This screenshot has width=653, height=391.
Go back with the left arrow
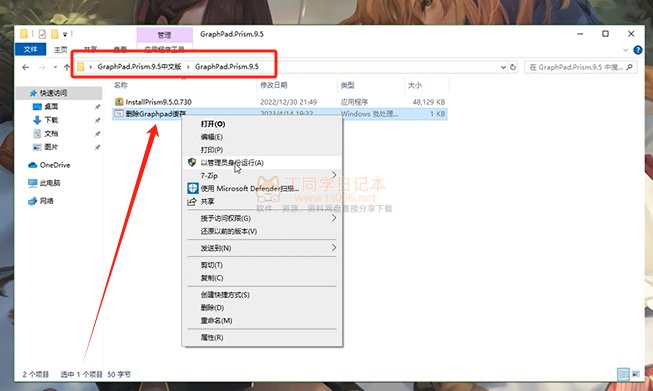pos(26,67)
